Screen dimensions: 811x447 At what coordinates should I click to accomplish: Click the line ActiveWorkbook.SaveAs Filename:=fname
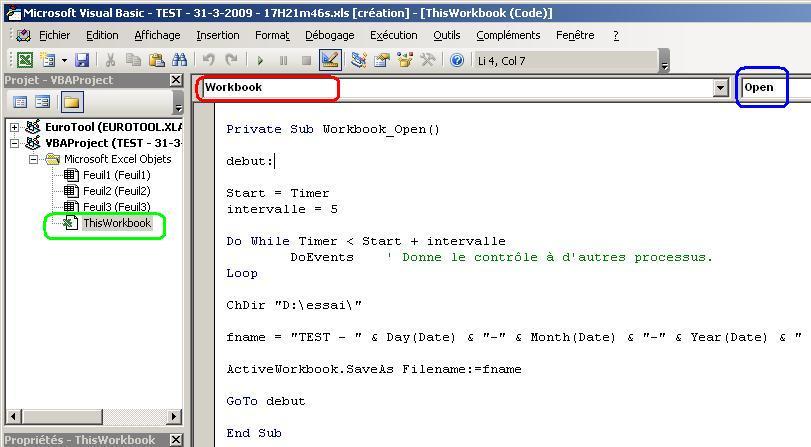click(x=373, y=369)
